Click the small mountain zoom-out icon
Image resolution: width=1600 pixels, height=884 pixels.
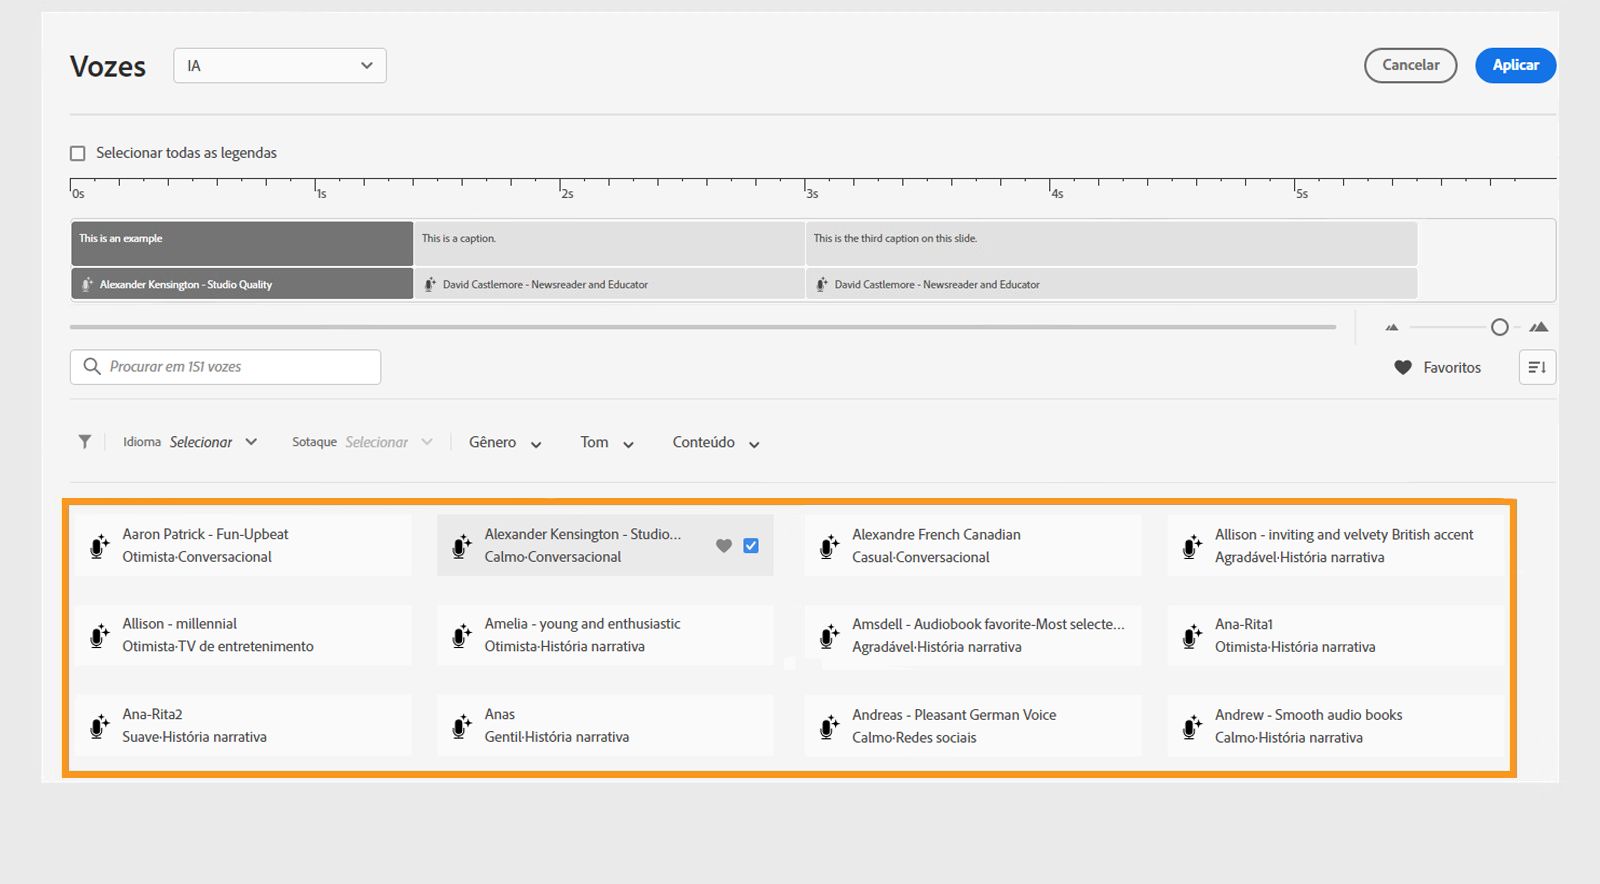(1392, 327)
